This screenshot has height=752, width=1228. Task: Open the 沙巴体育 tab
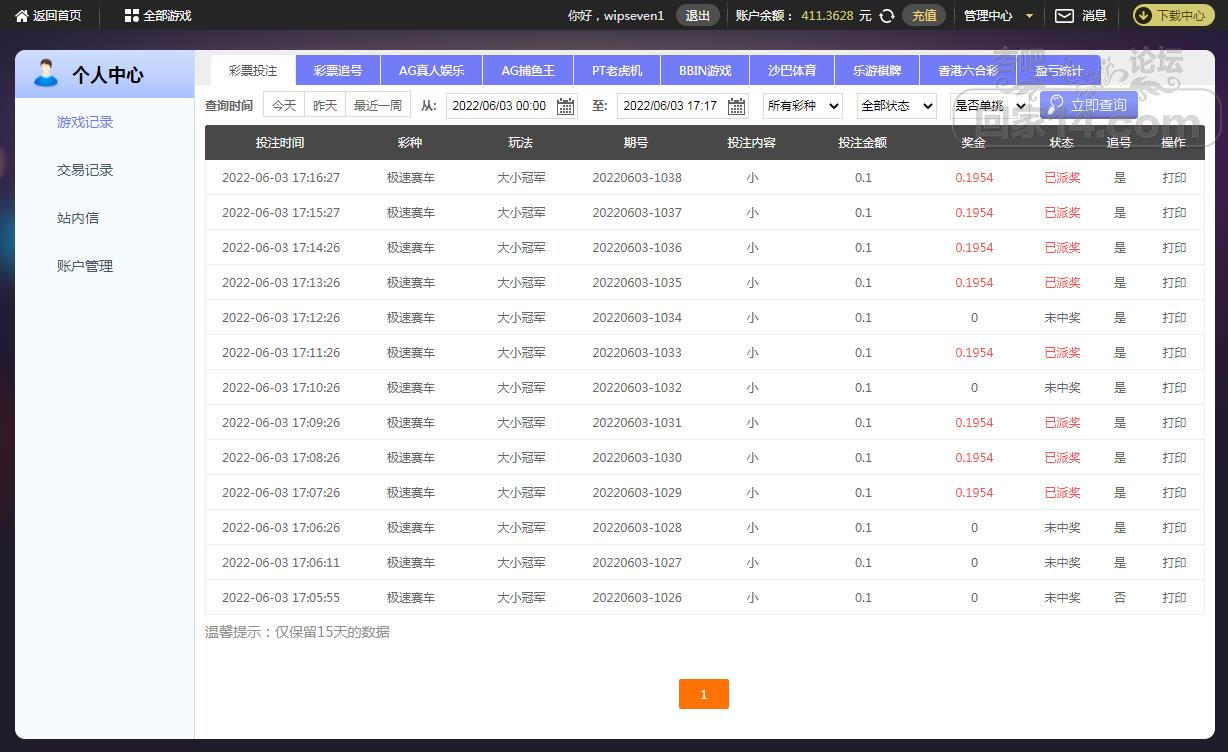click(x=792, y=71)
